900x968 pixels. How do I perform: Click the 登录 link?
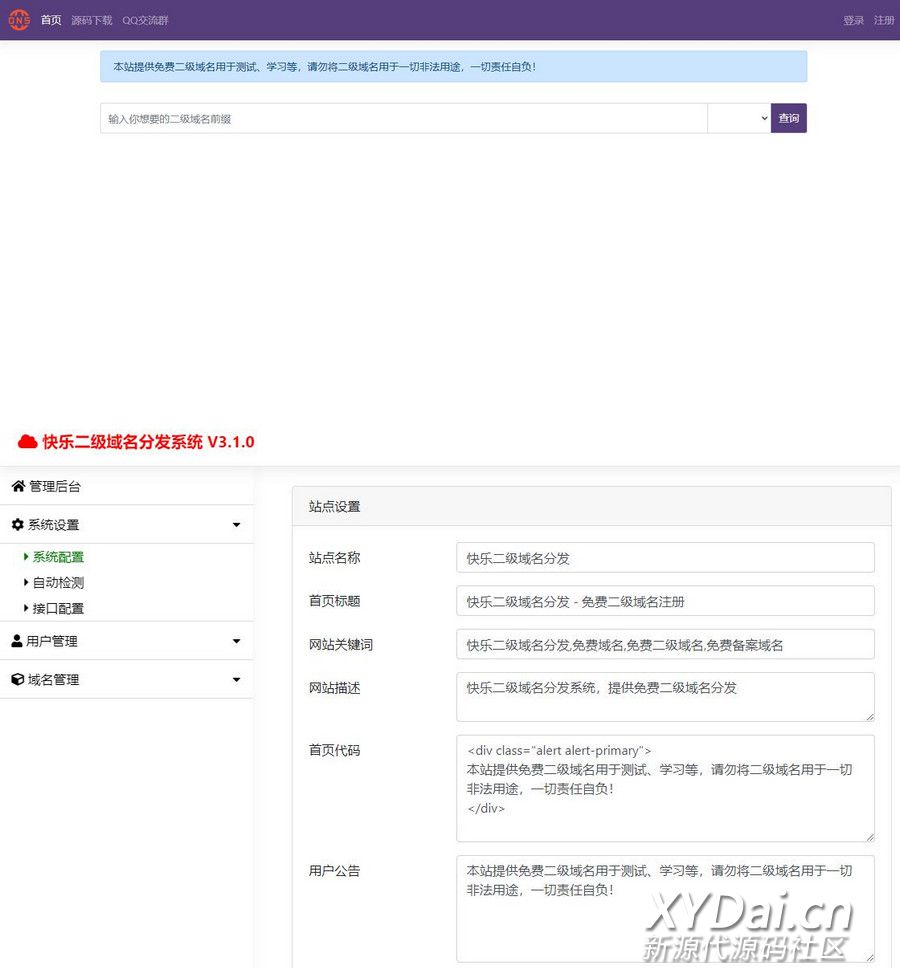pyautogui.click(x=853, y=20)
